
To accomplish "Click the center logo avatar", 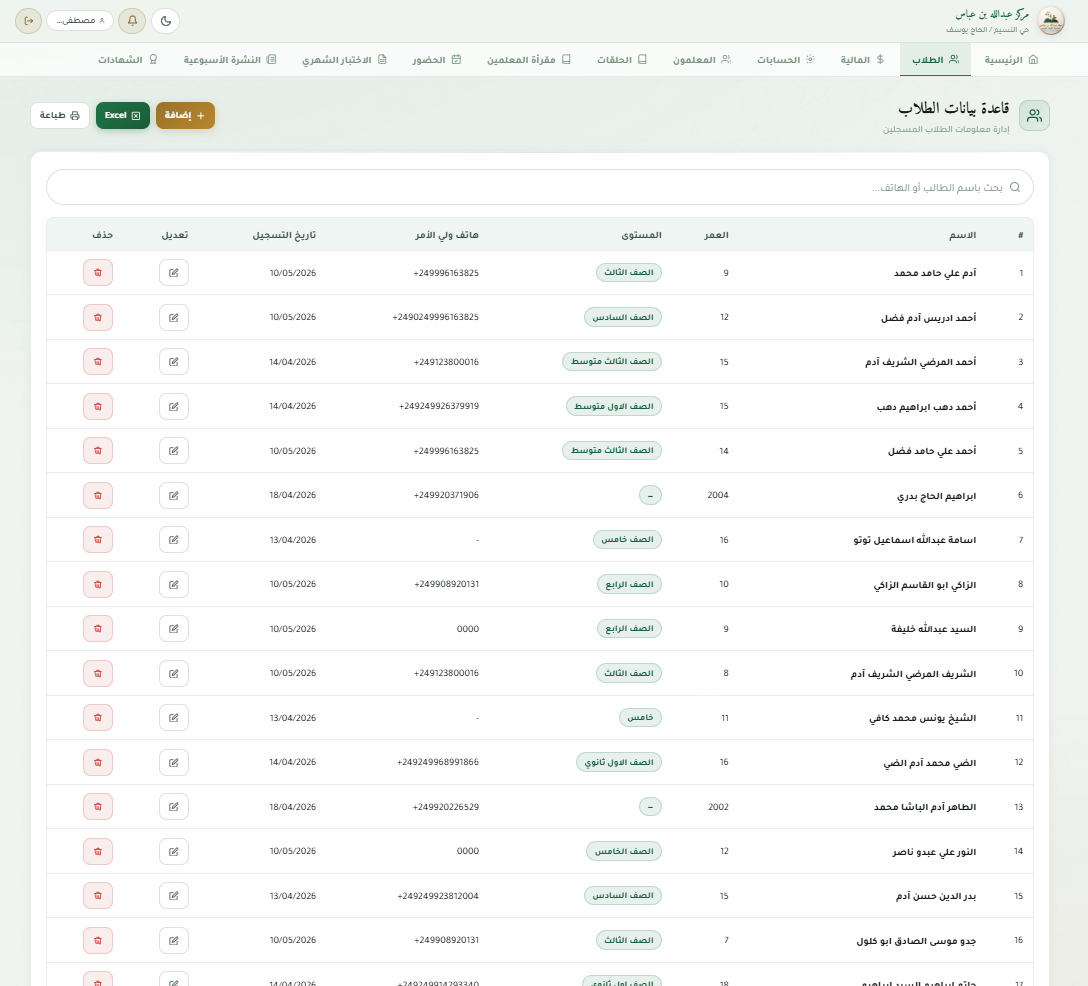I will pos(1051,22).
